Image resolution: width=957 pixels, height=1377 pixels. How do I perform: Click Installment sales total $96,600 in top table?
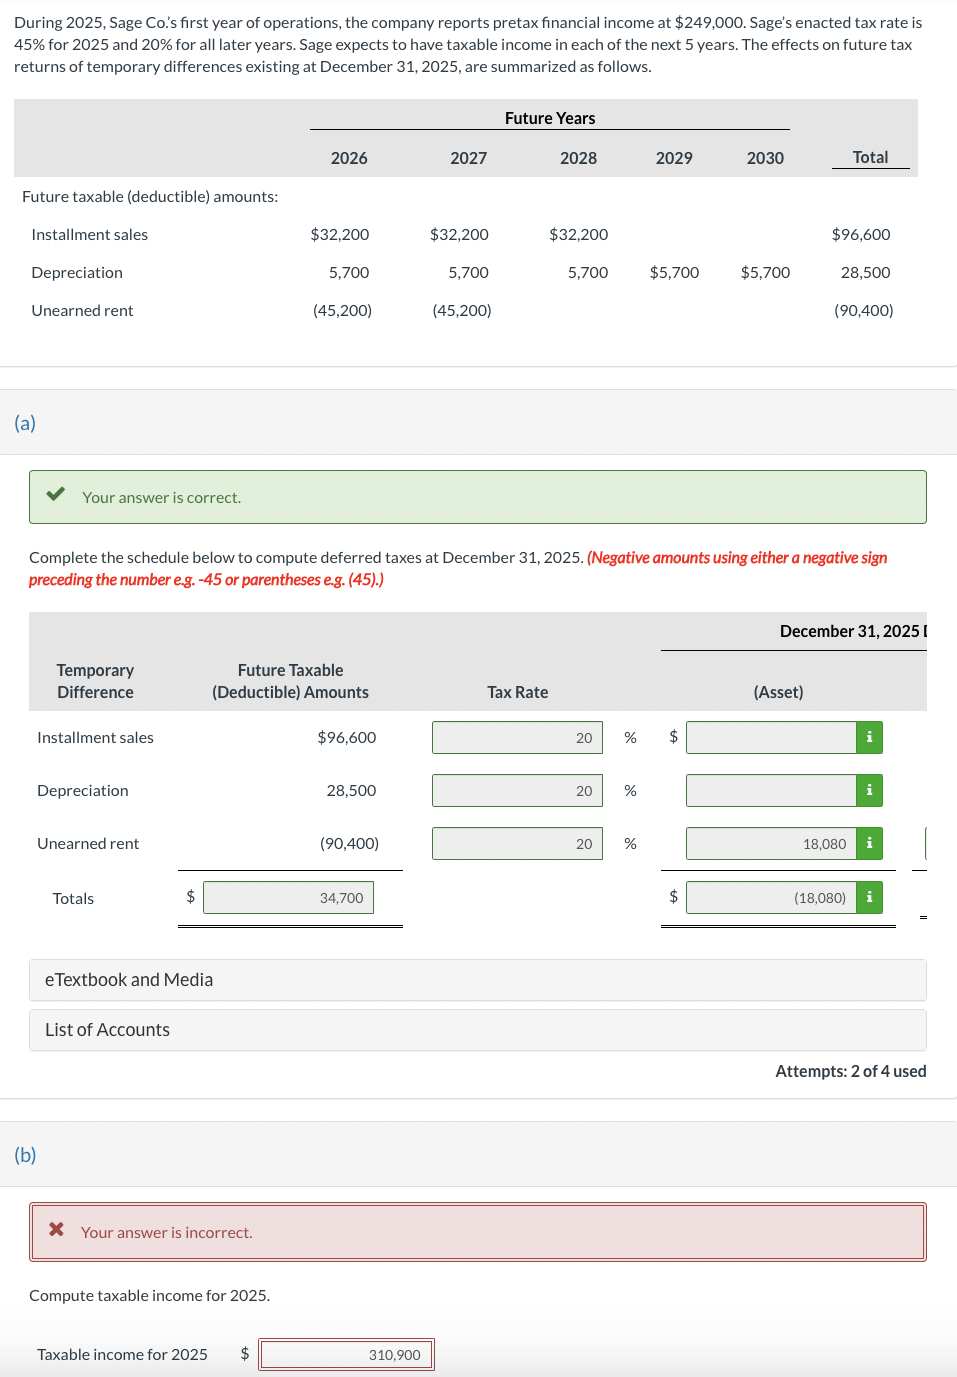861,234
